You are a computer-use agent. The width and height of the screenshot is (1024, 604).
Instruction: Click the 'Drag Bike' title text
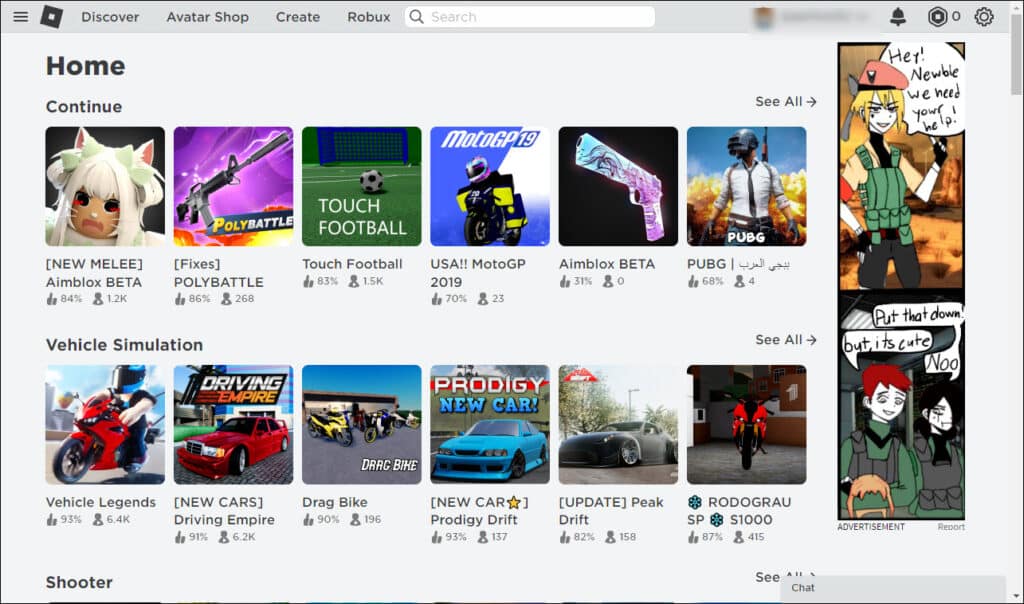334,502
